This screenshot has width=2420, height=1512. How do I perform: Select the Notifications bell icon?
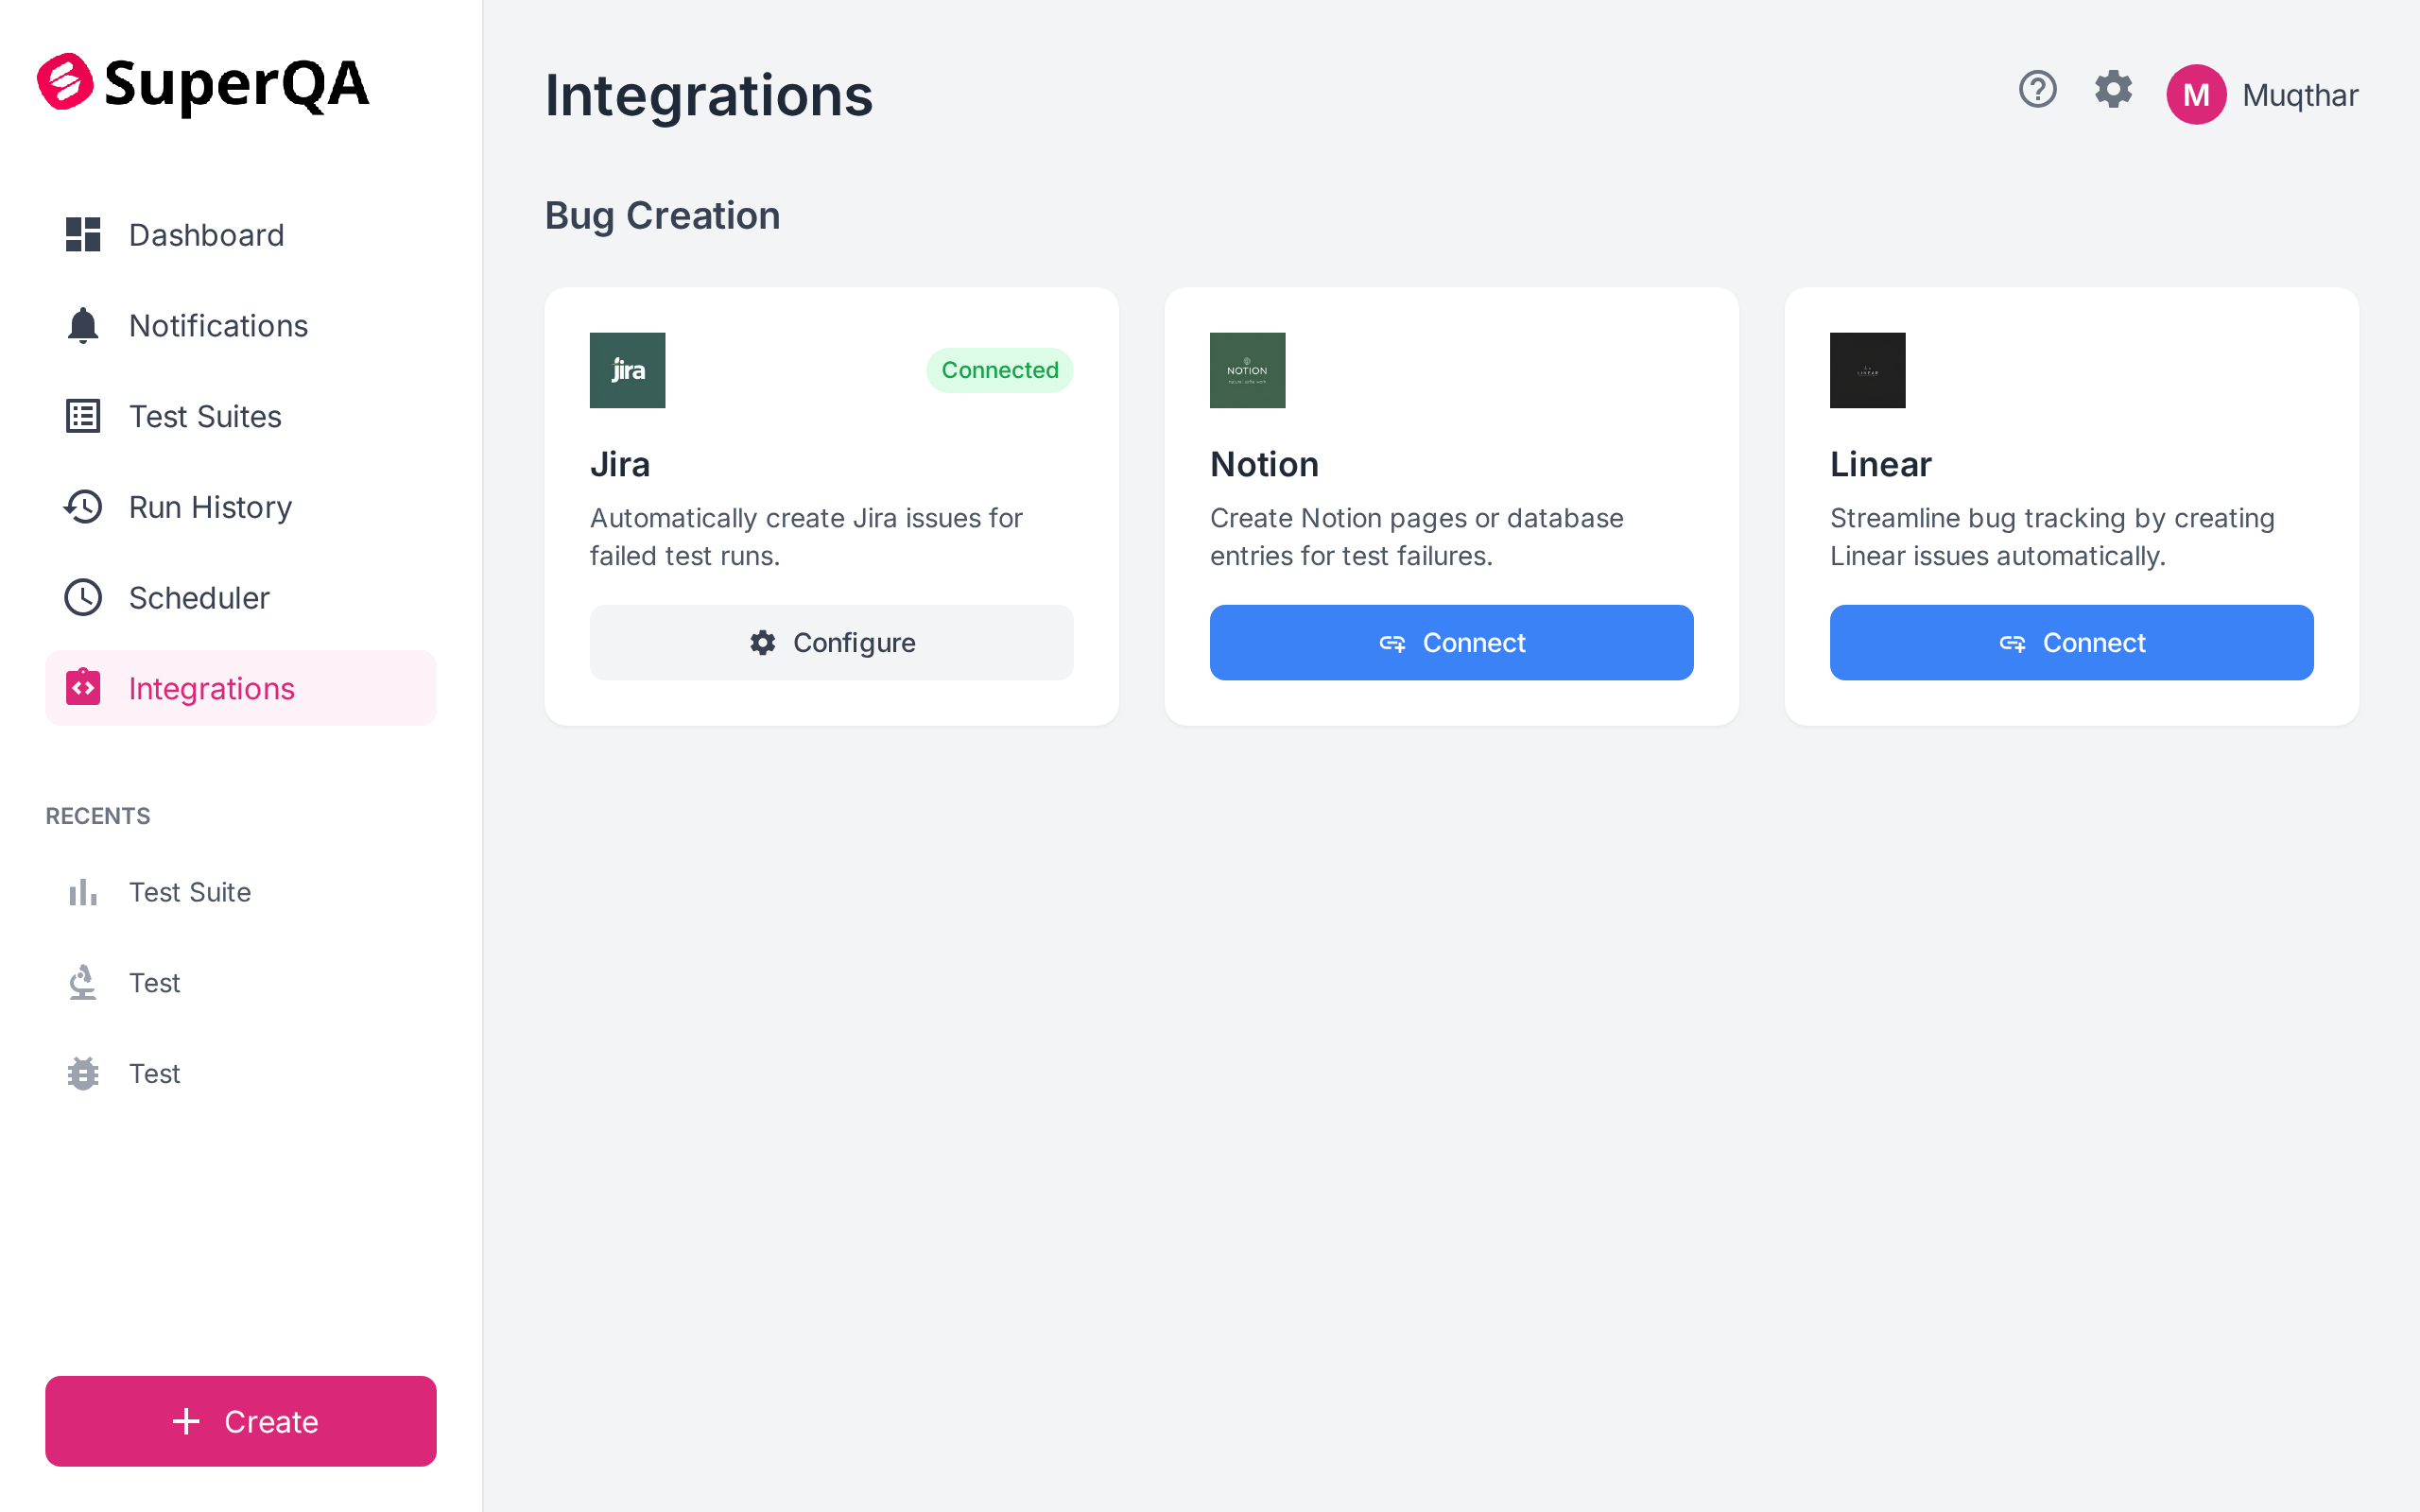(x=83, y=325)
